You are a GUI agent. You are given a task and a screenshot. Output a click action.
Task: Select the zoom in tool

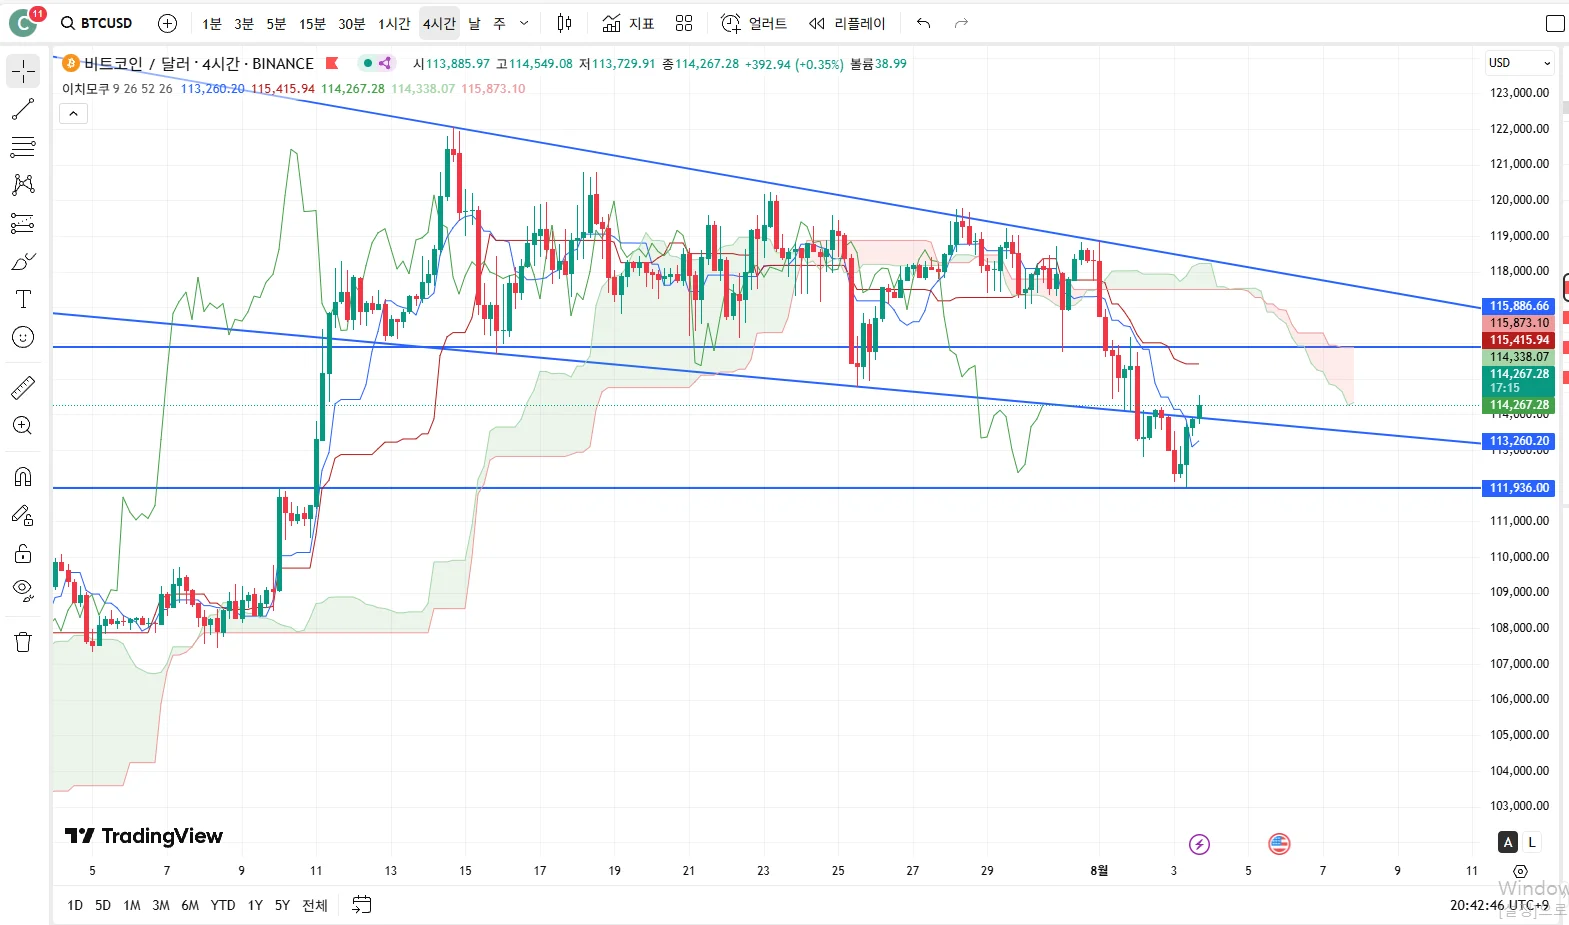tap(23, 426)
